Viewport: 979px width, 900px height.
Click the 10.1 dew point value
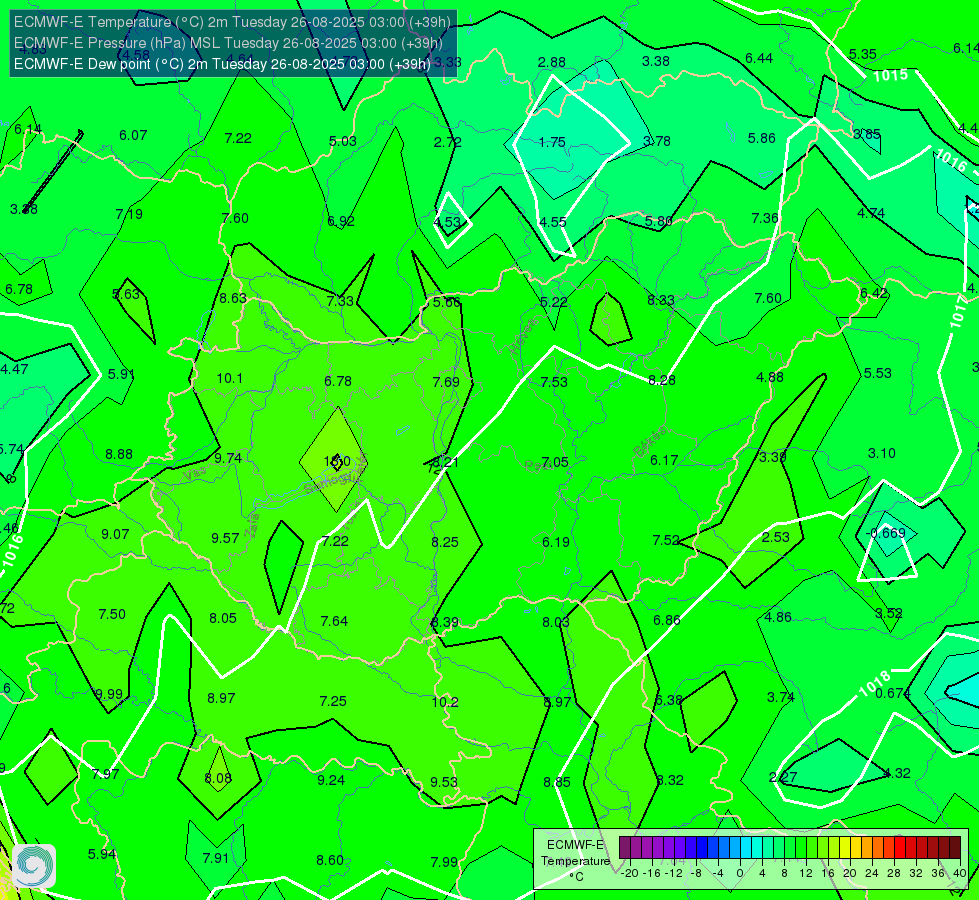(x=230, y=378)
